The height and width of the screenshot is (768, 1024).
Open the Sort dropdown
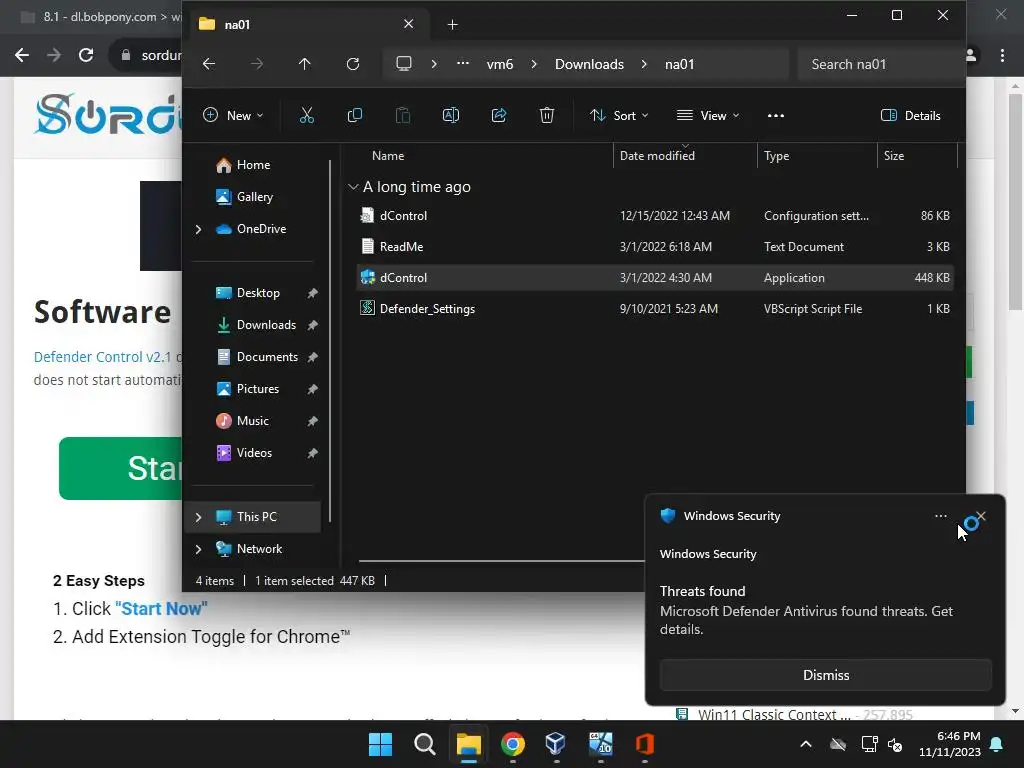point(619,116)
